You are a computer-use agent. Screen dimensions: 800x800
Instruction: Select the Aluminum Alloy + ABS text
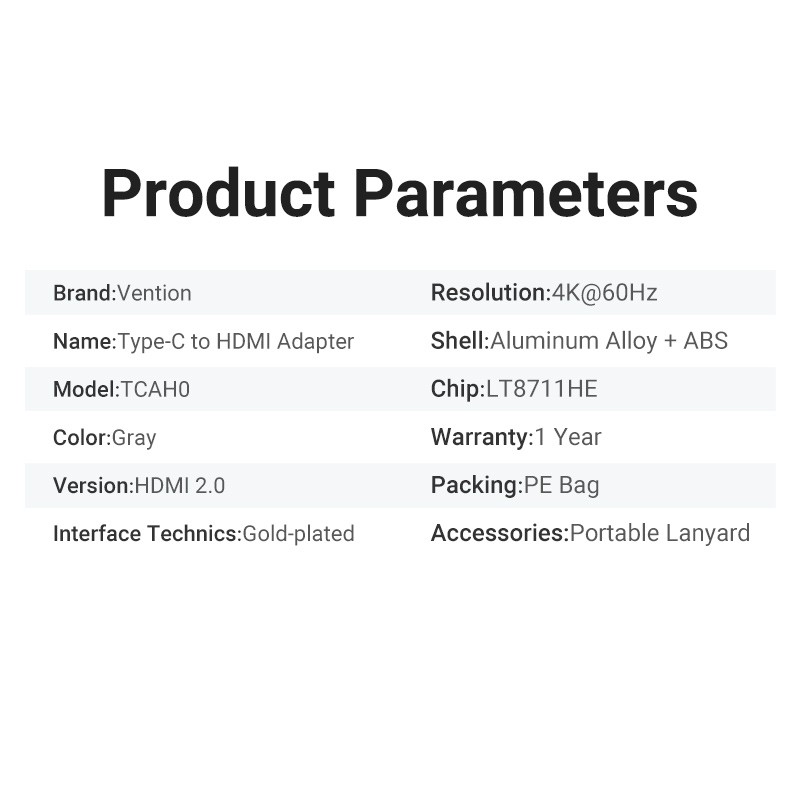click(x=609, y=341)
